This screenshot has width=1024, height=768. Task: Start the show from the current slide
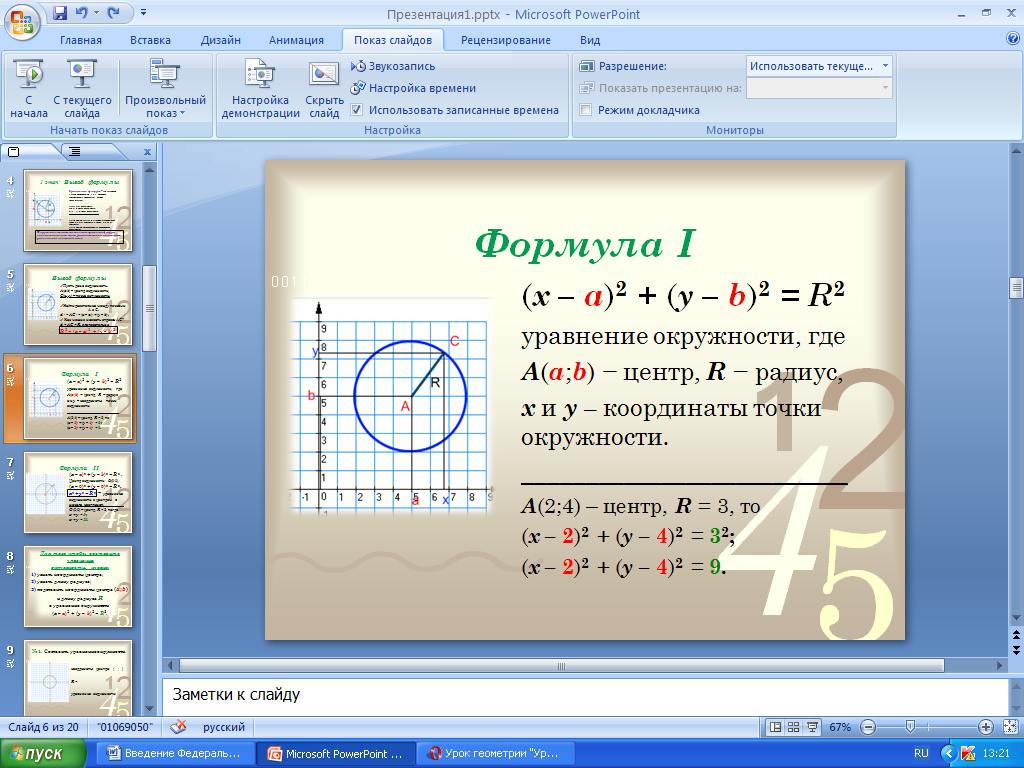coord(82,89)
